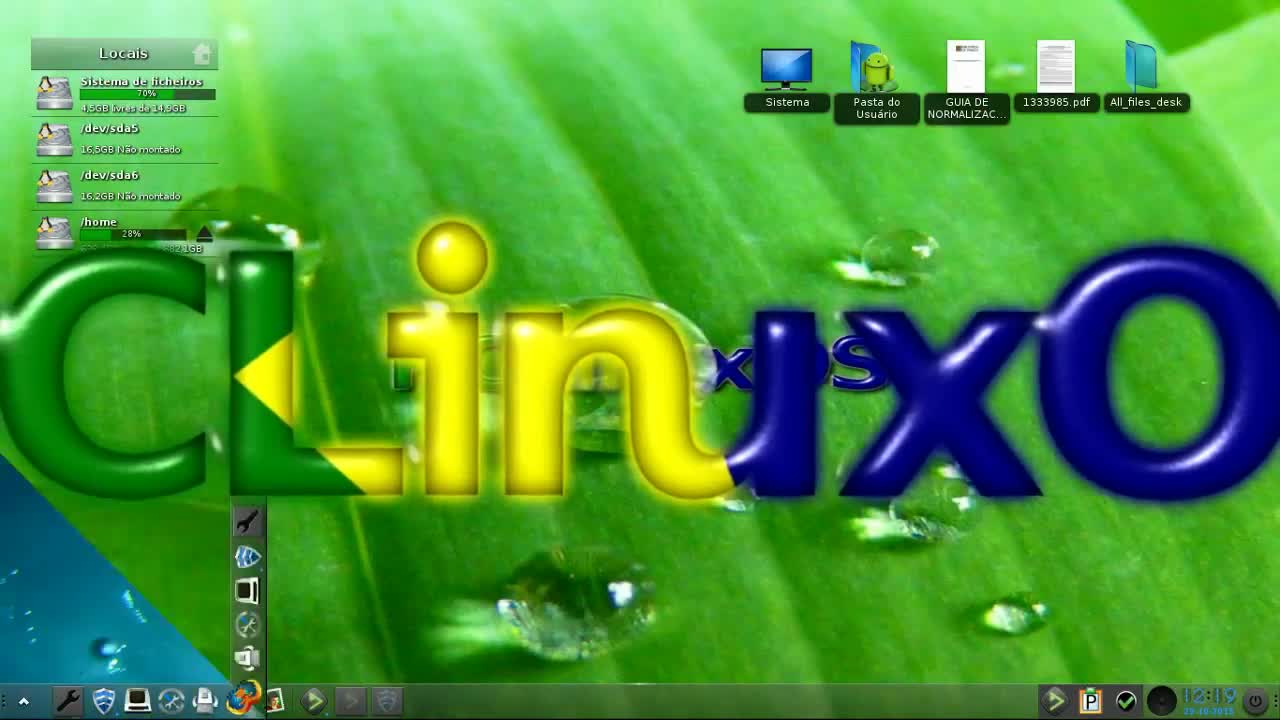1280x720 pixels.
Task: Expand the up arrow in taskbar
Action: [x=24, y=701]
